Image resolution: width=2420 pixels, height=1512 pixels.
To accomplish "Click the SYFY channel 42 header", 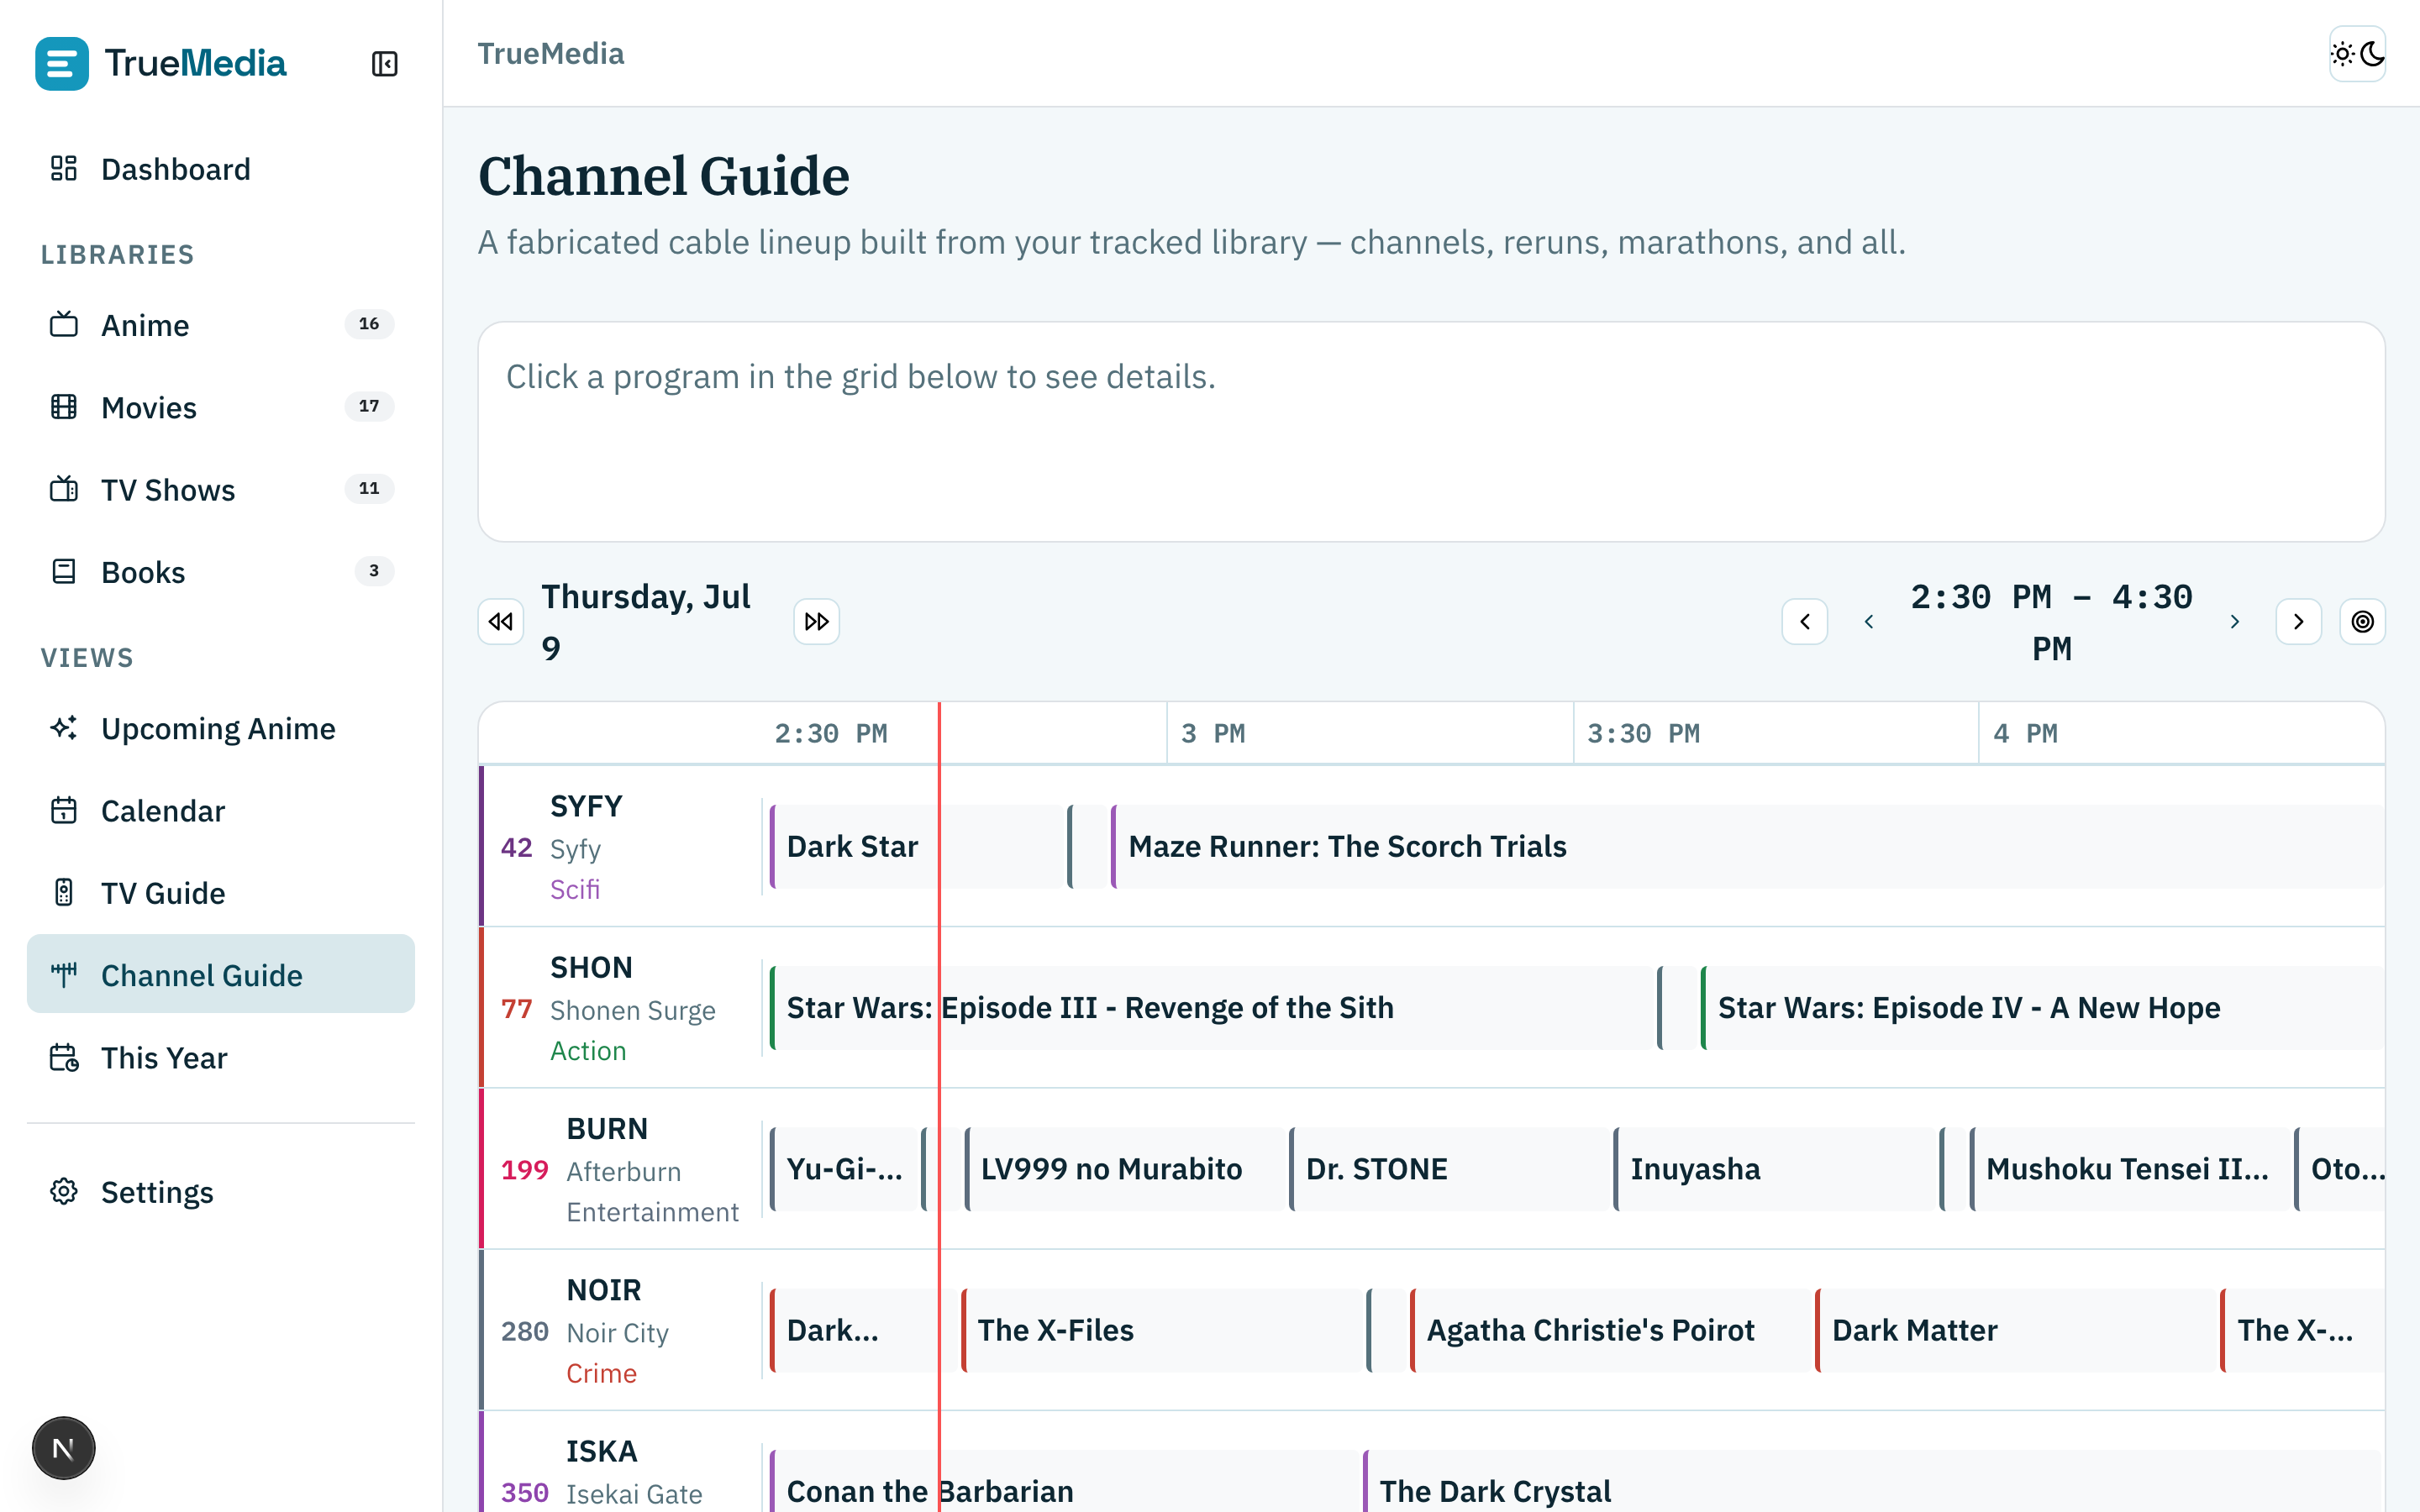I will (x=620, y=847).
